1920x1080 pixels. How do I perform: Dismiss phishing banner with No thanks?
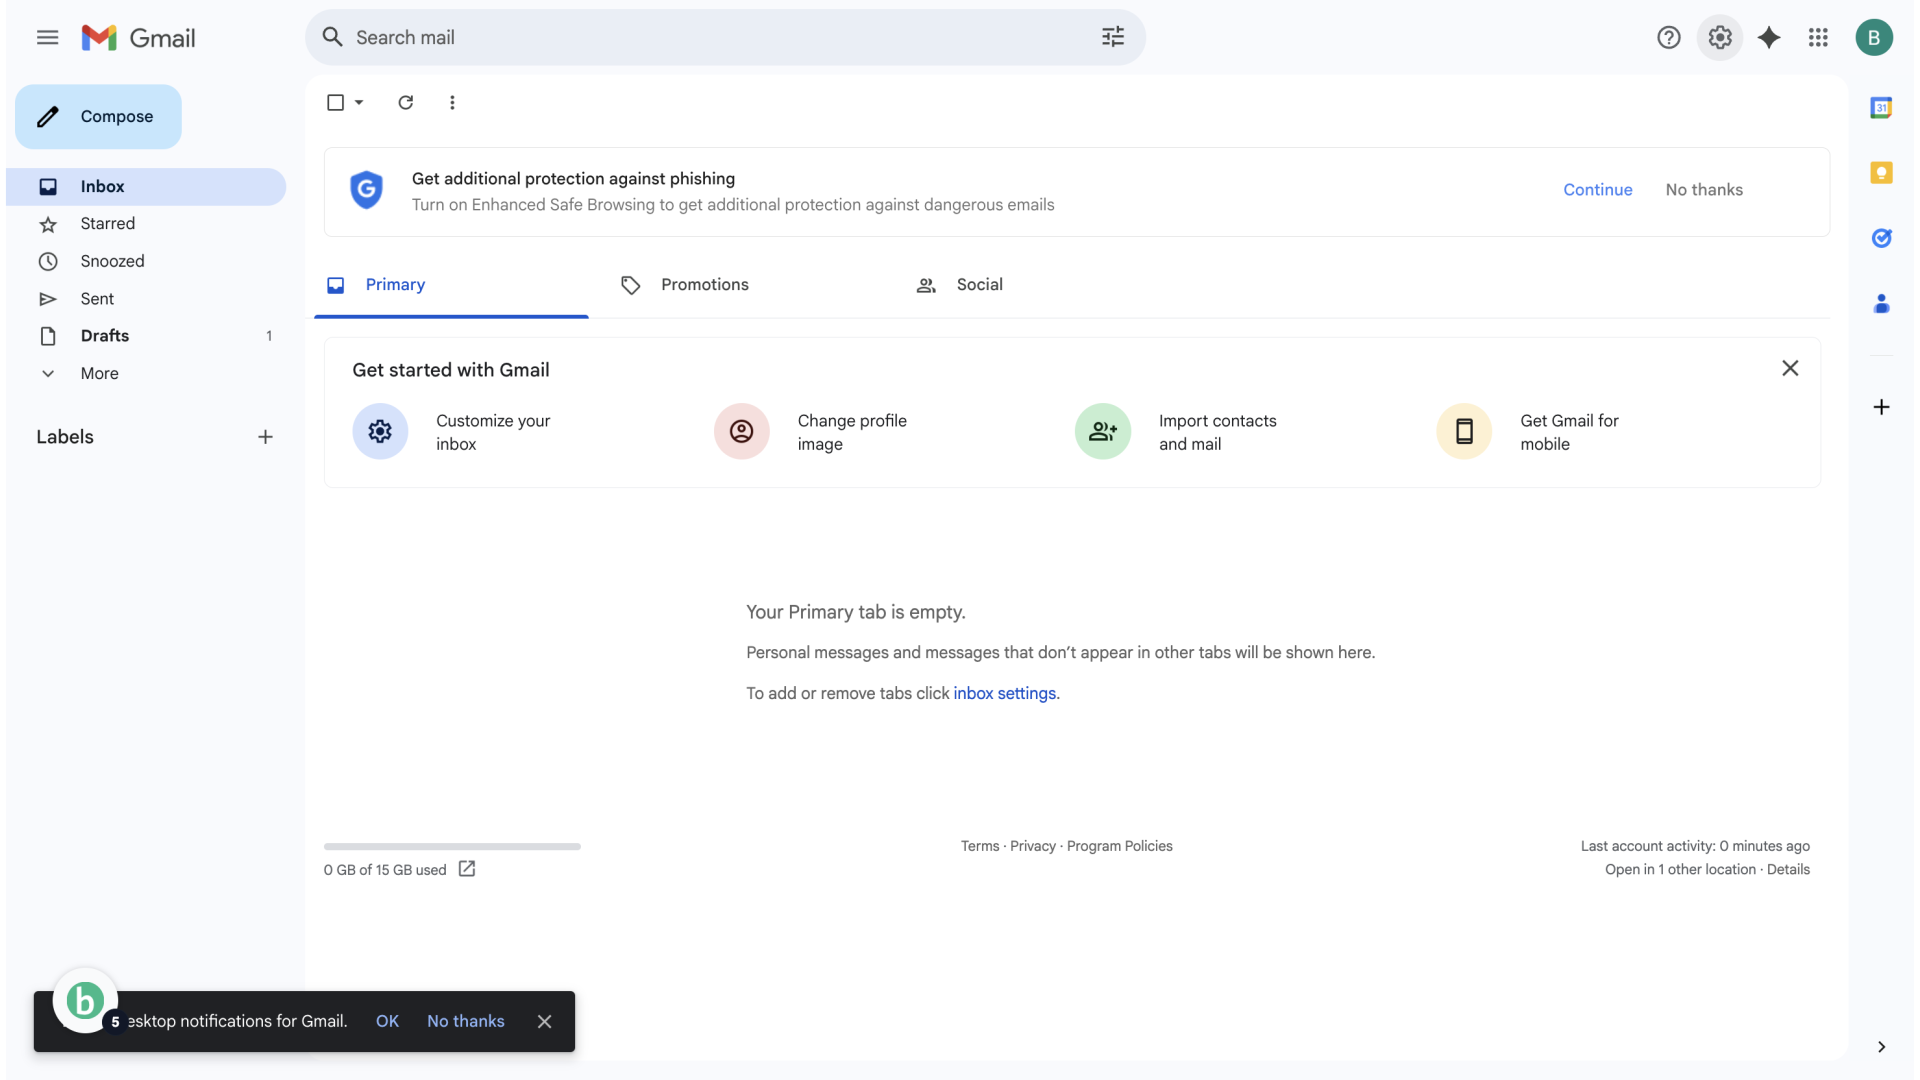1704,190
